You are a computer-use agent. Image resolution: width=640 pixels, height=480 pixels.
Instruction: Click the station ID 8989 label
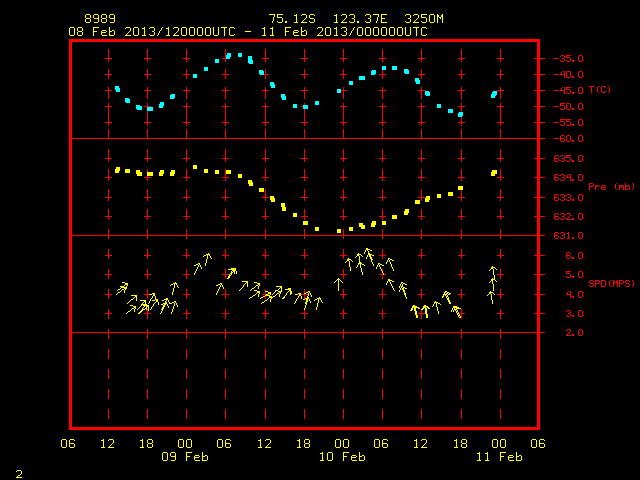[100, 19]
